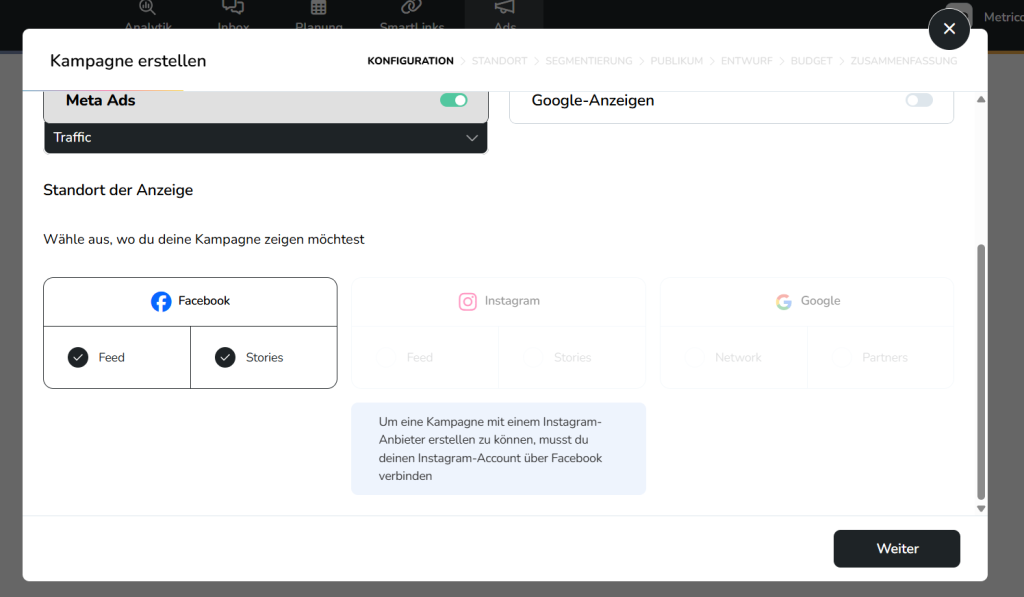Click the Weiter button
1024x597 pixels.
click(x=897, y=549)
